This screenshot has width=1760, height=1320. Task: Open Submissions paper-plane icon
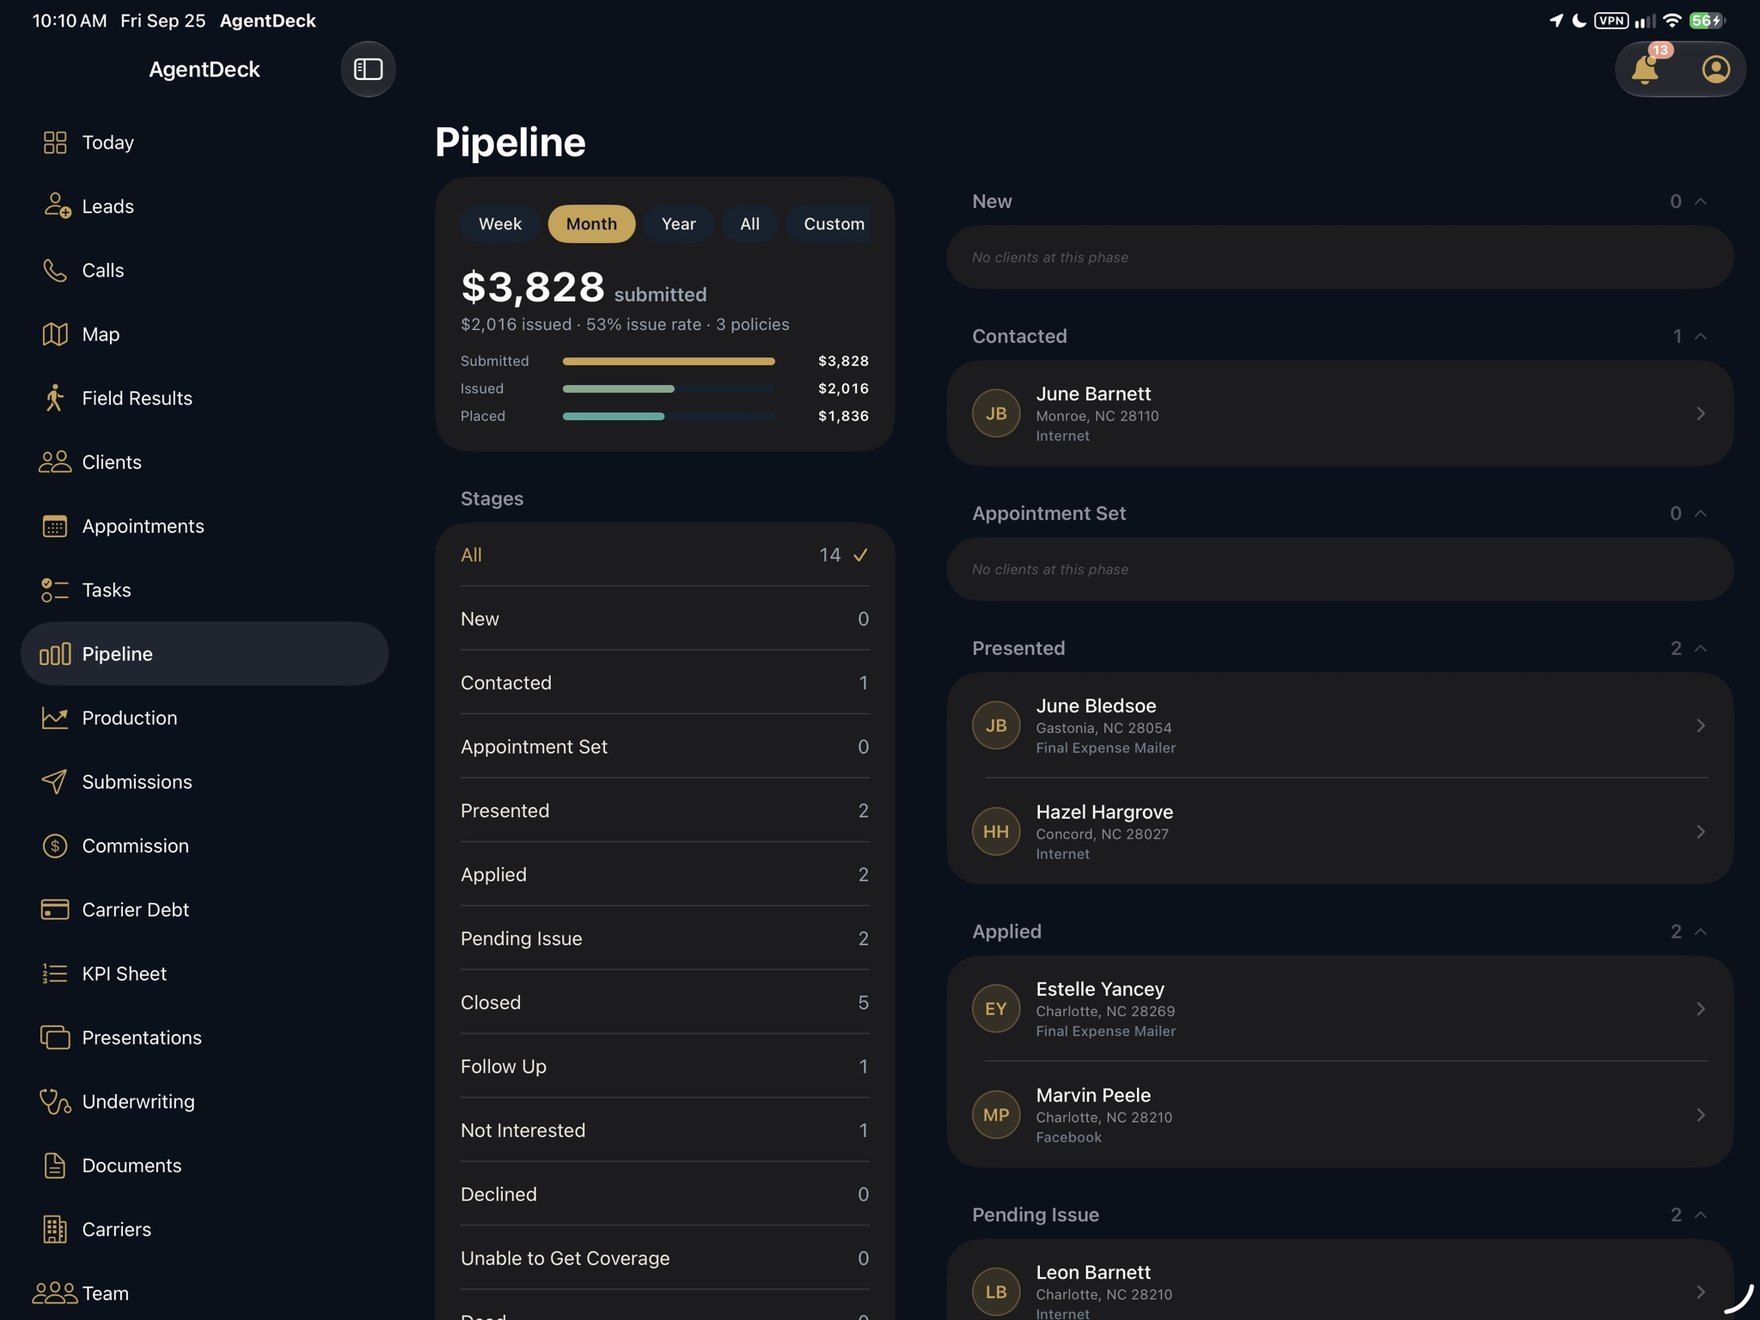click(55, 782)
